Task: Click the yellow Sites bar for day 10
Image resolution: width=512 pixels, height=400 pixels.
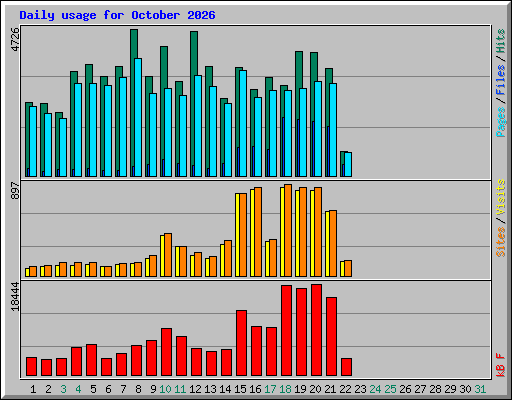Action: tap(162, 256)
